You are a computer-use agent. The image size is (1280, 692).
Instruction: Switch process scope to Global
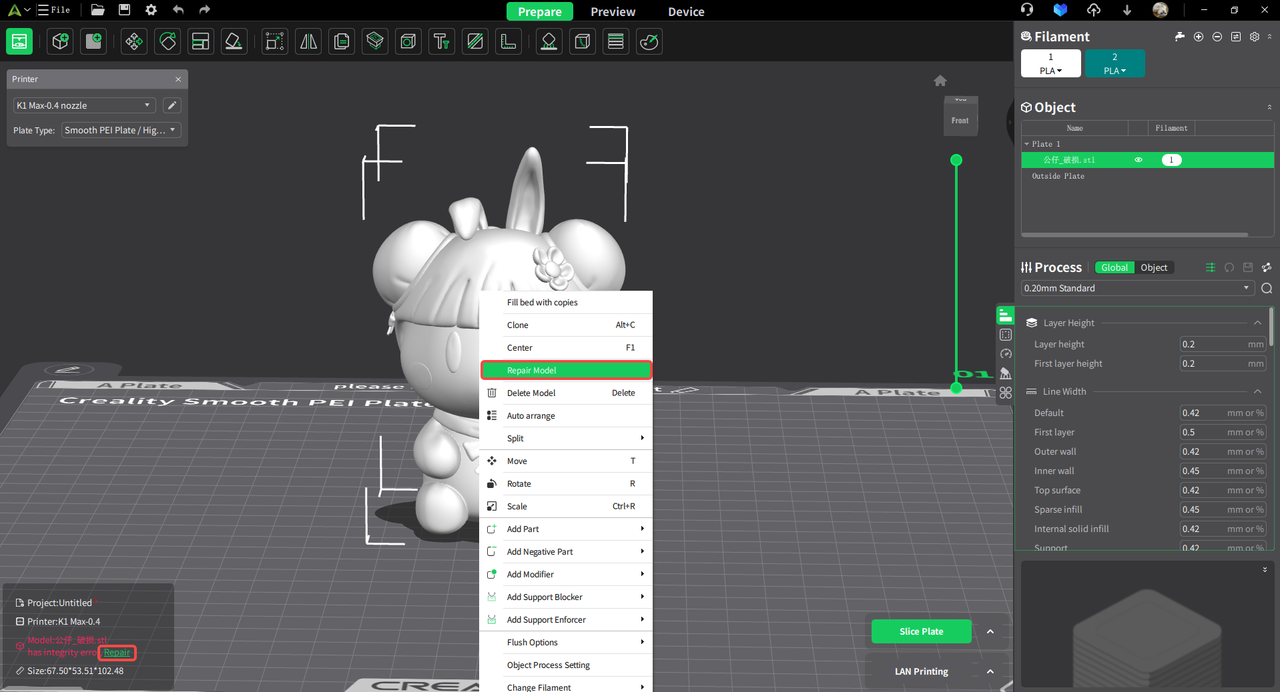click(1115, 268)
